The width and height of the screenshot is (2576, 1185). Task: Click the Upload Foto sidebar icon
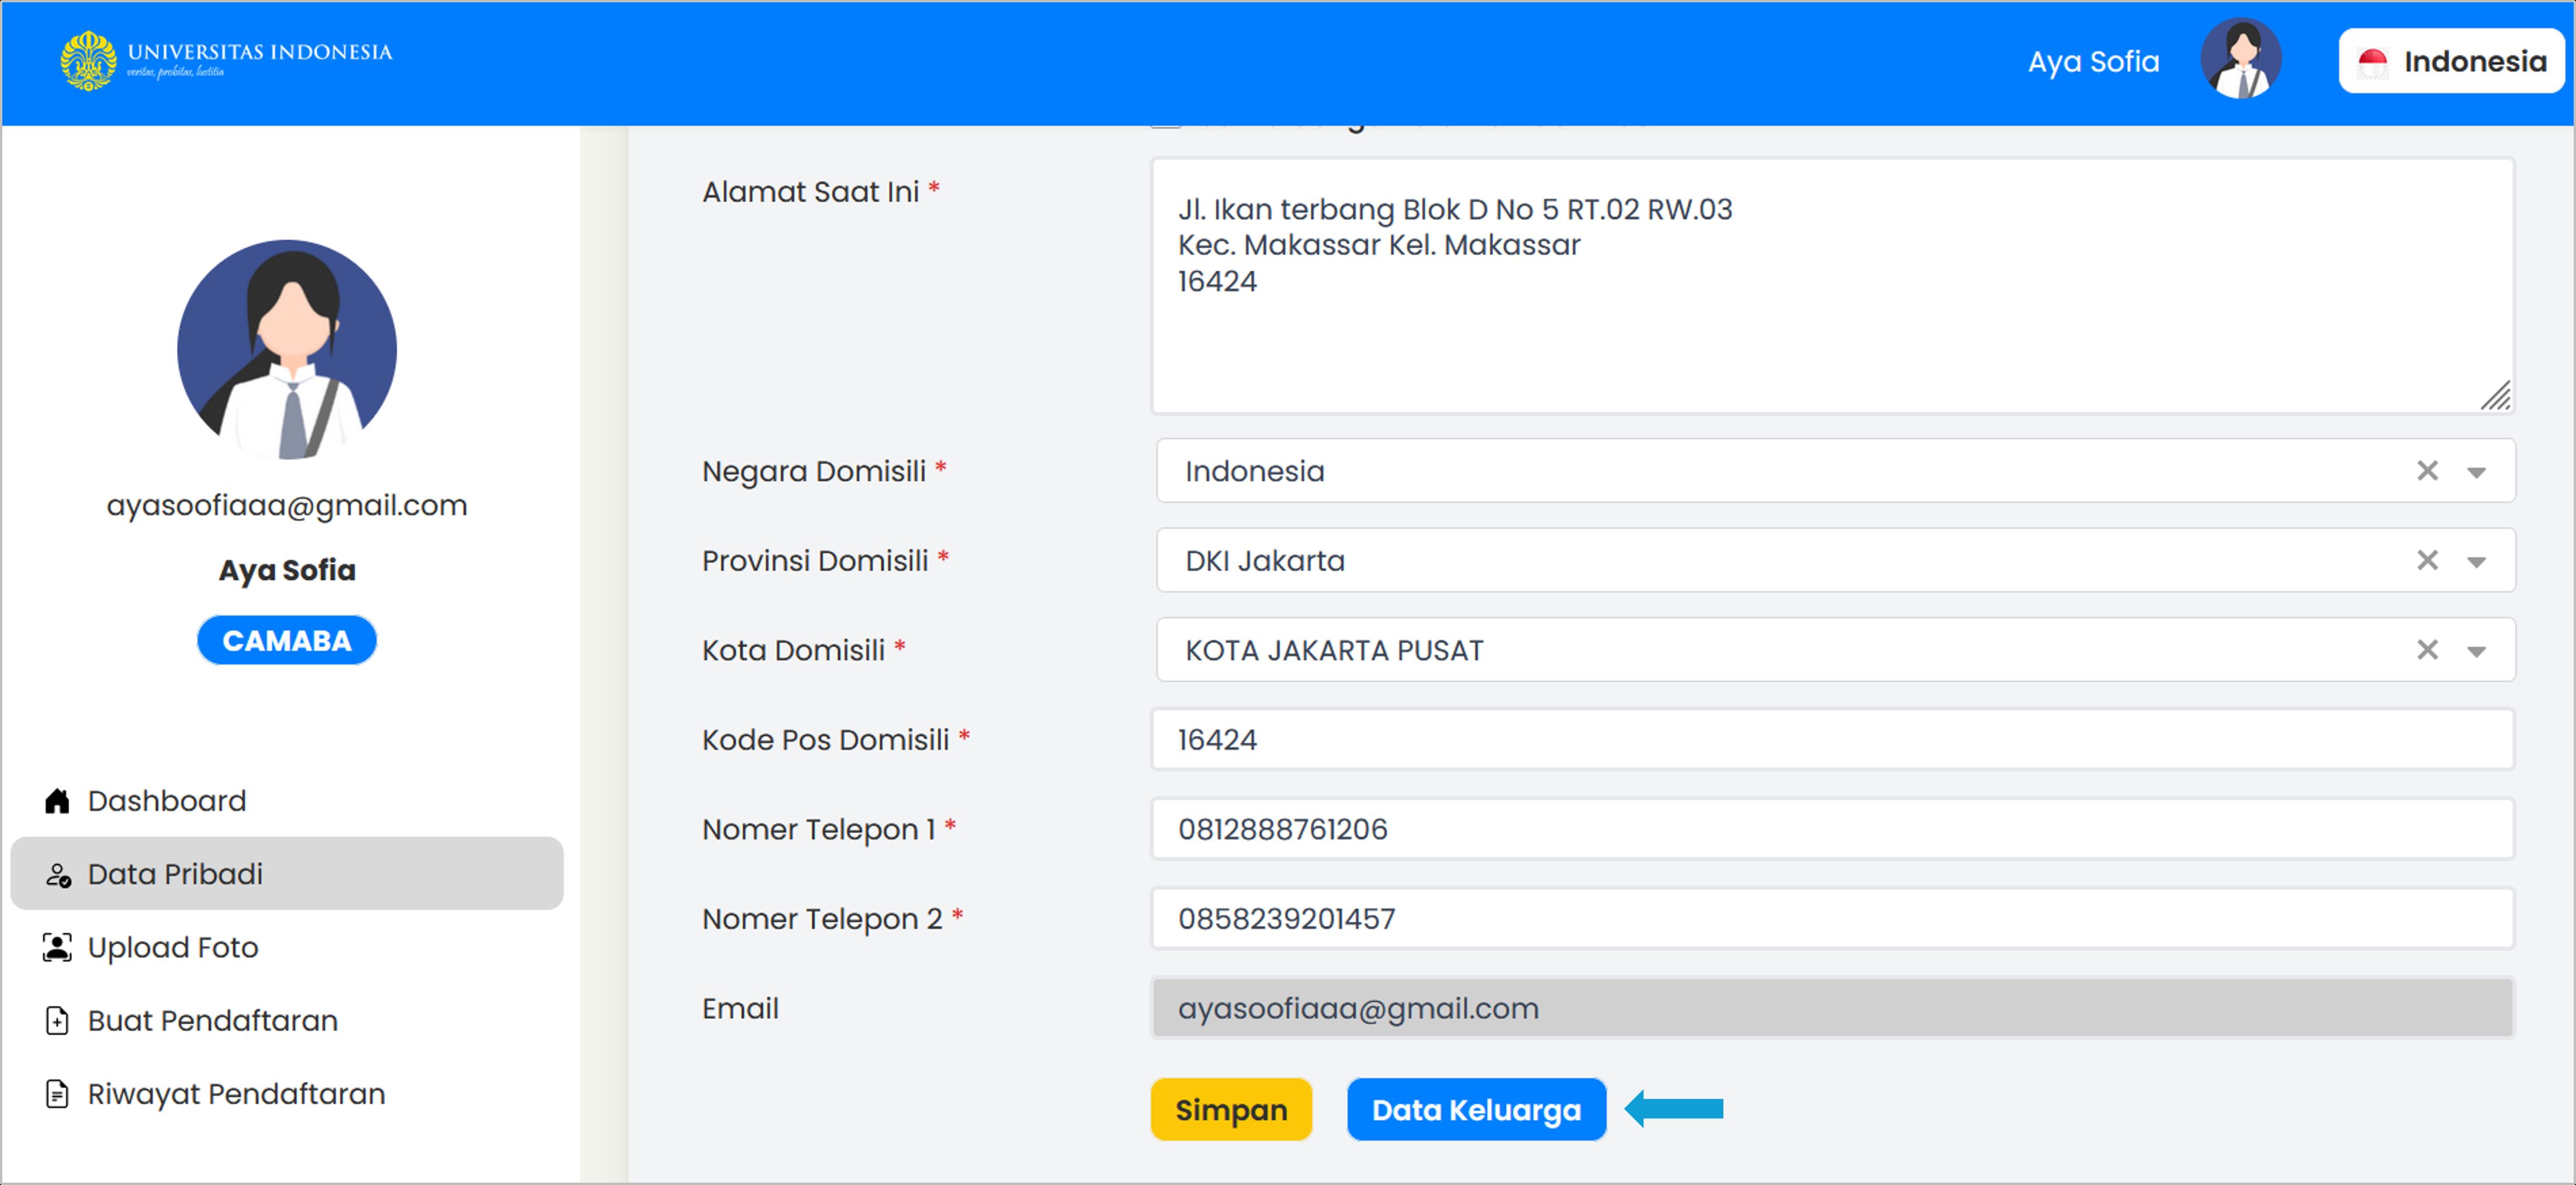coord(57,947)
